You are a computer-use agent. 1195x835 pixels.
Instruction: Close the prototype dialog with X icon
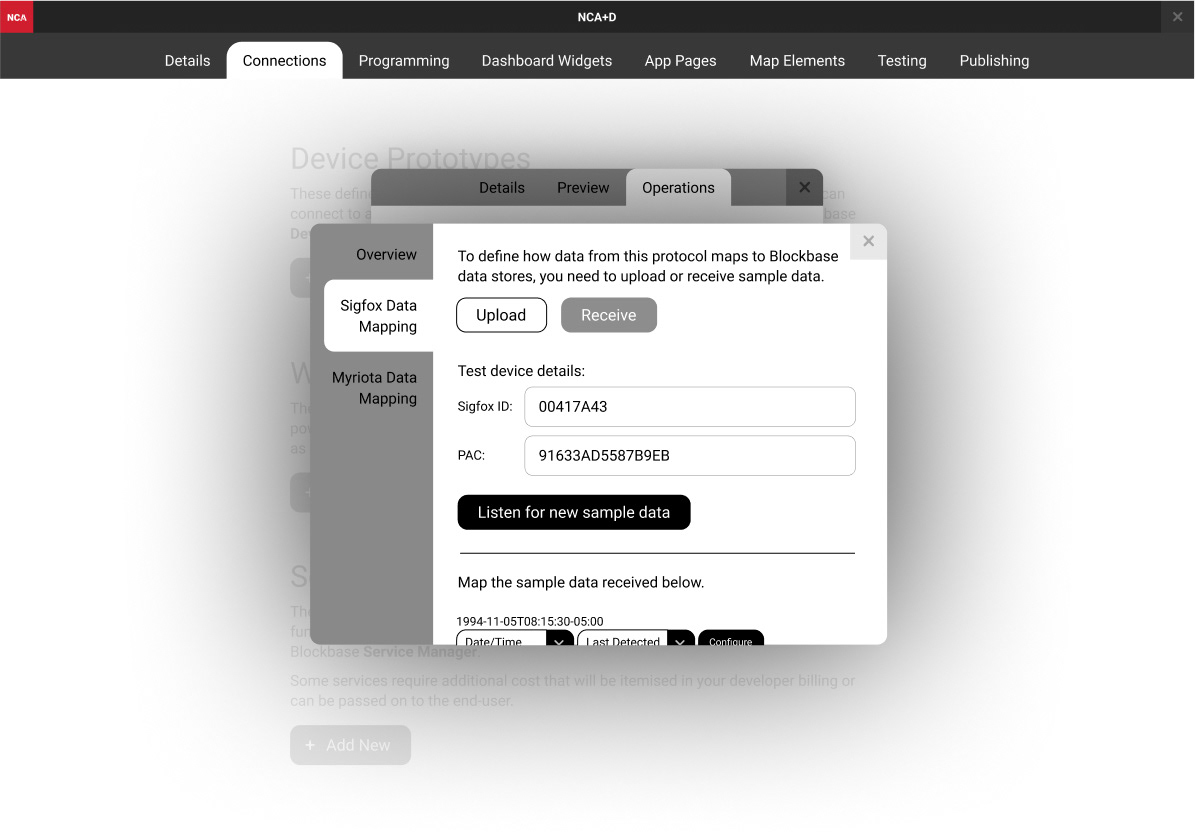pyautogui.click(x=804, y=187)
